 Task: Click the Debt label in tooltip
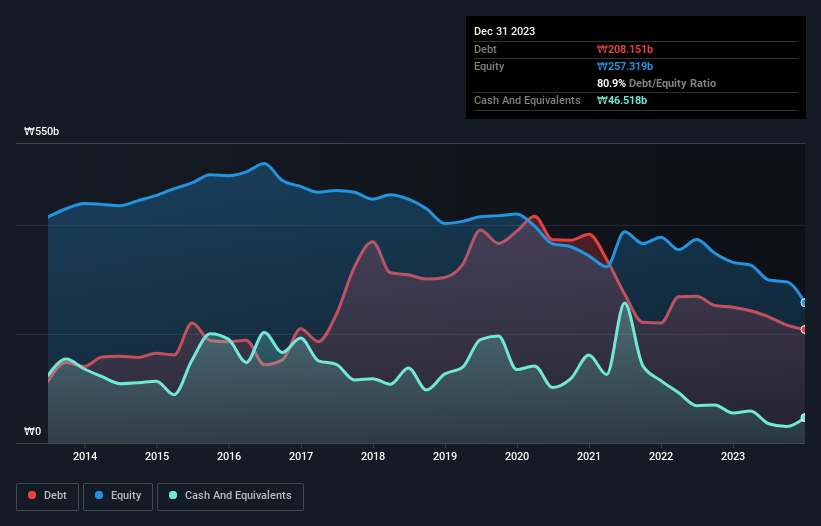pos(485,49)
